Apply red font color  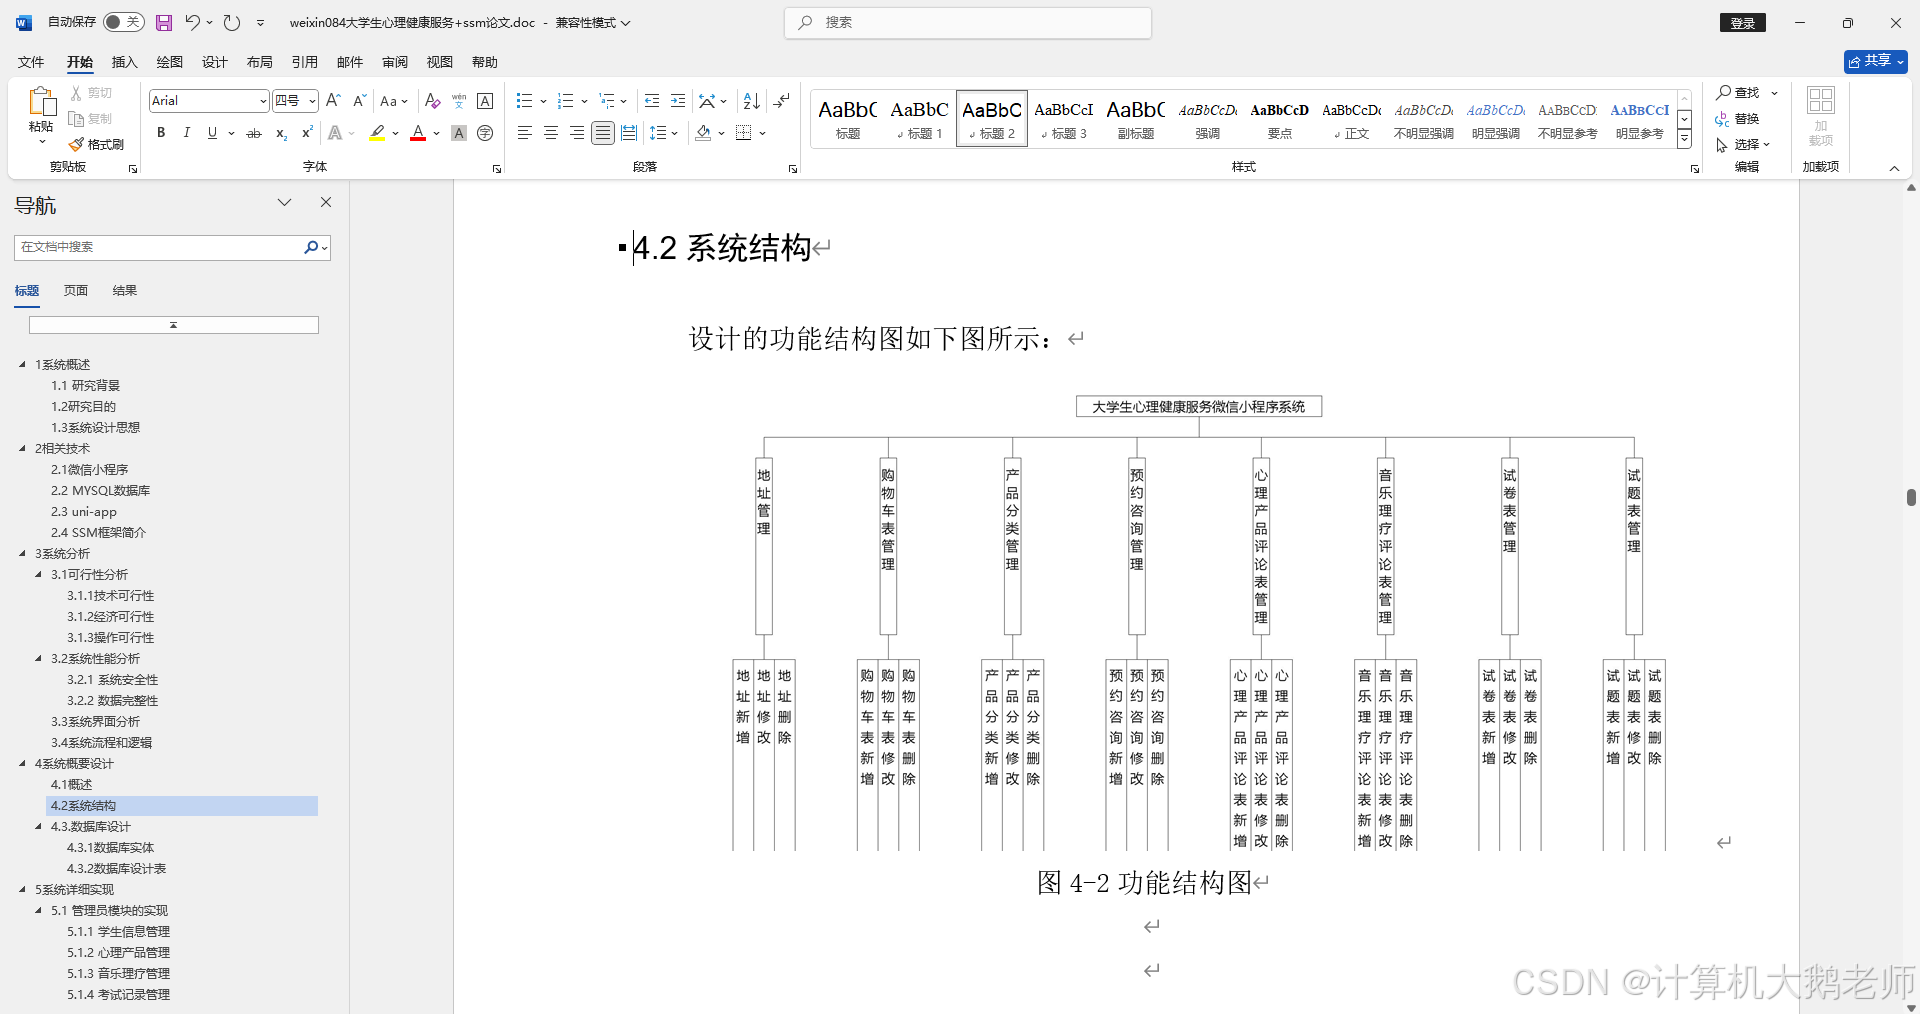[418, 133]
